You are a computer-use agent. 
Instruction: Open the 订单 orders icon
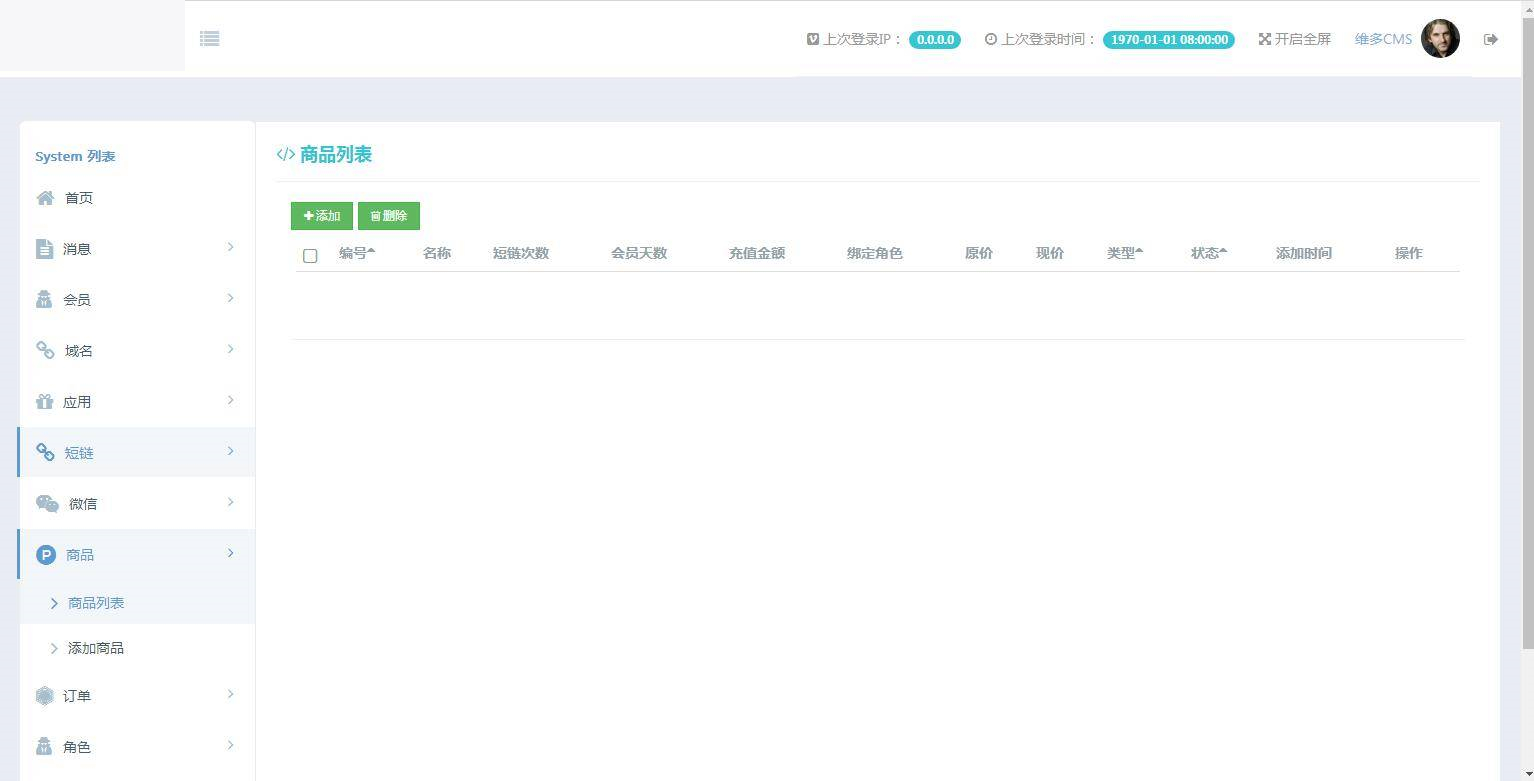[45, 695]
